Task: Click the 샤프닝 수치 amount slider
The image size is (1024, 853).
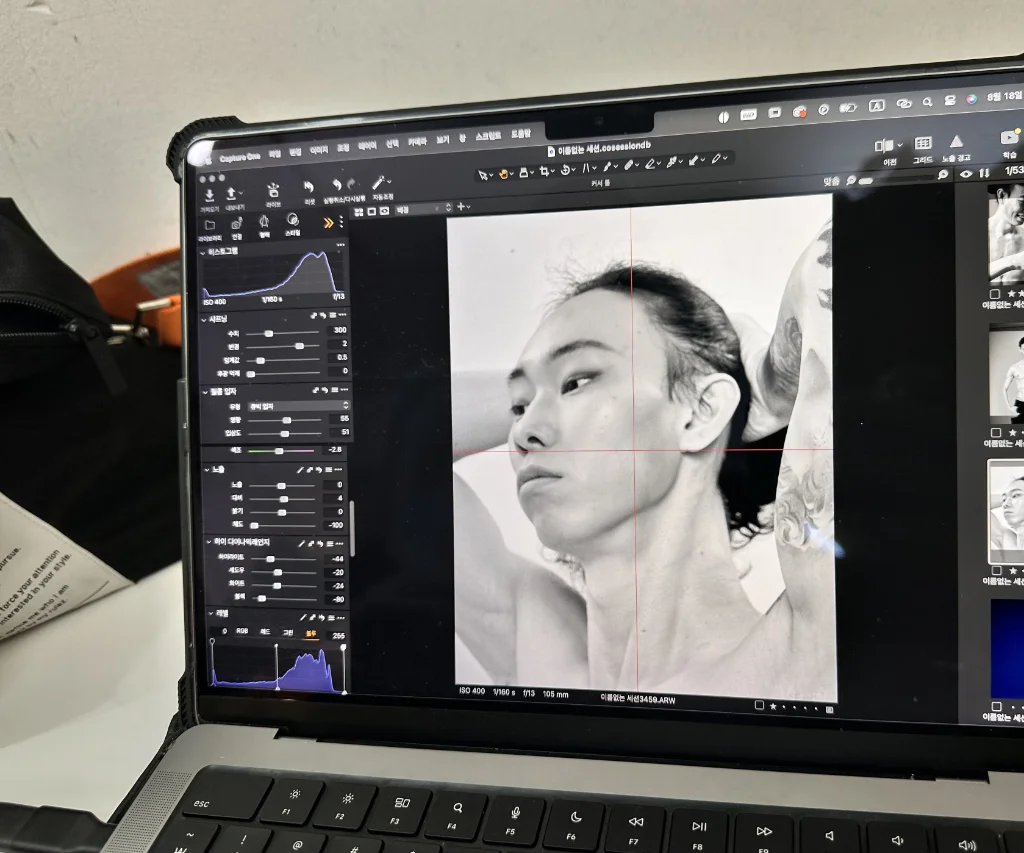Action: [282, 333]
